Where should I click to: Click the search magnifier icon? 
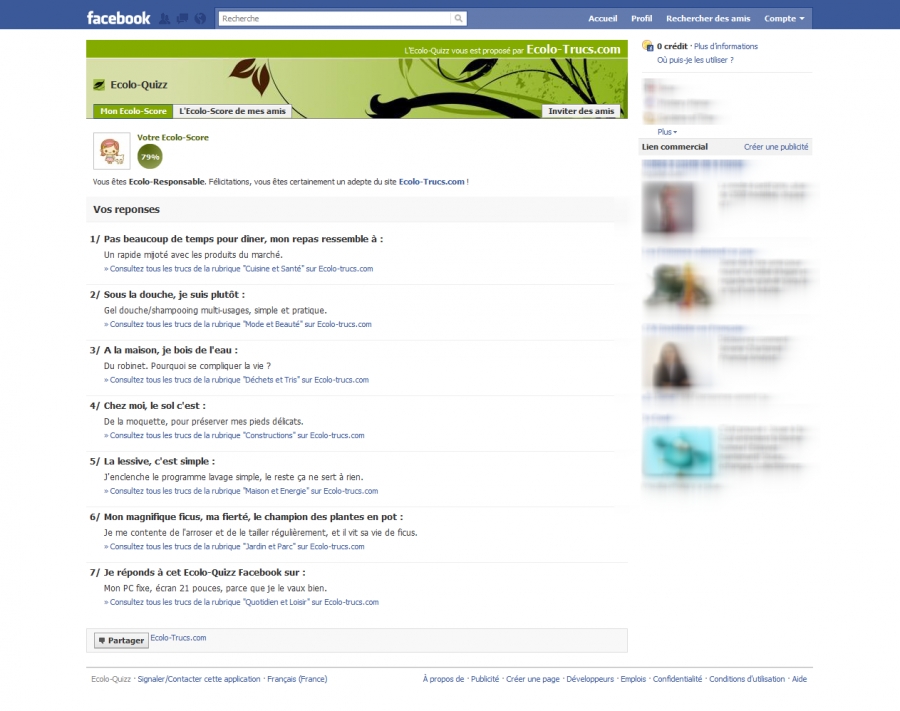(459, 18)
